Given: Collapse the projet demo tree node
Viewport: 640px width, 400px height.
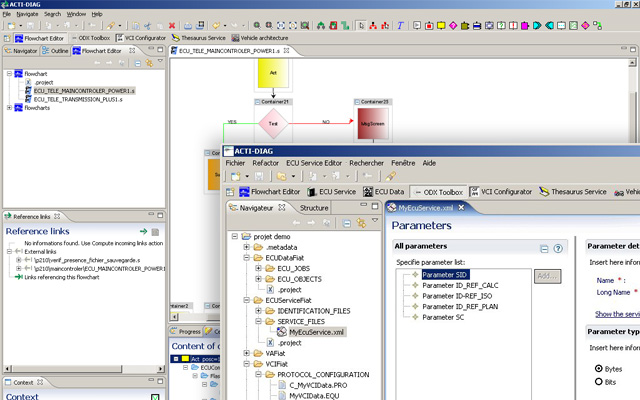Looking at the screenshot, I should [235, 236].
